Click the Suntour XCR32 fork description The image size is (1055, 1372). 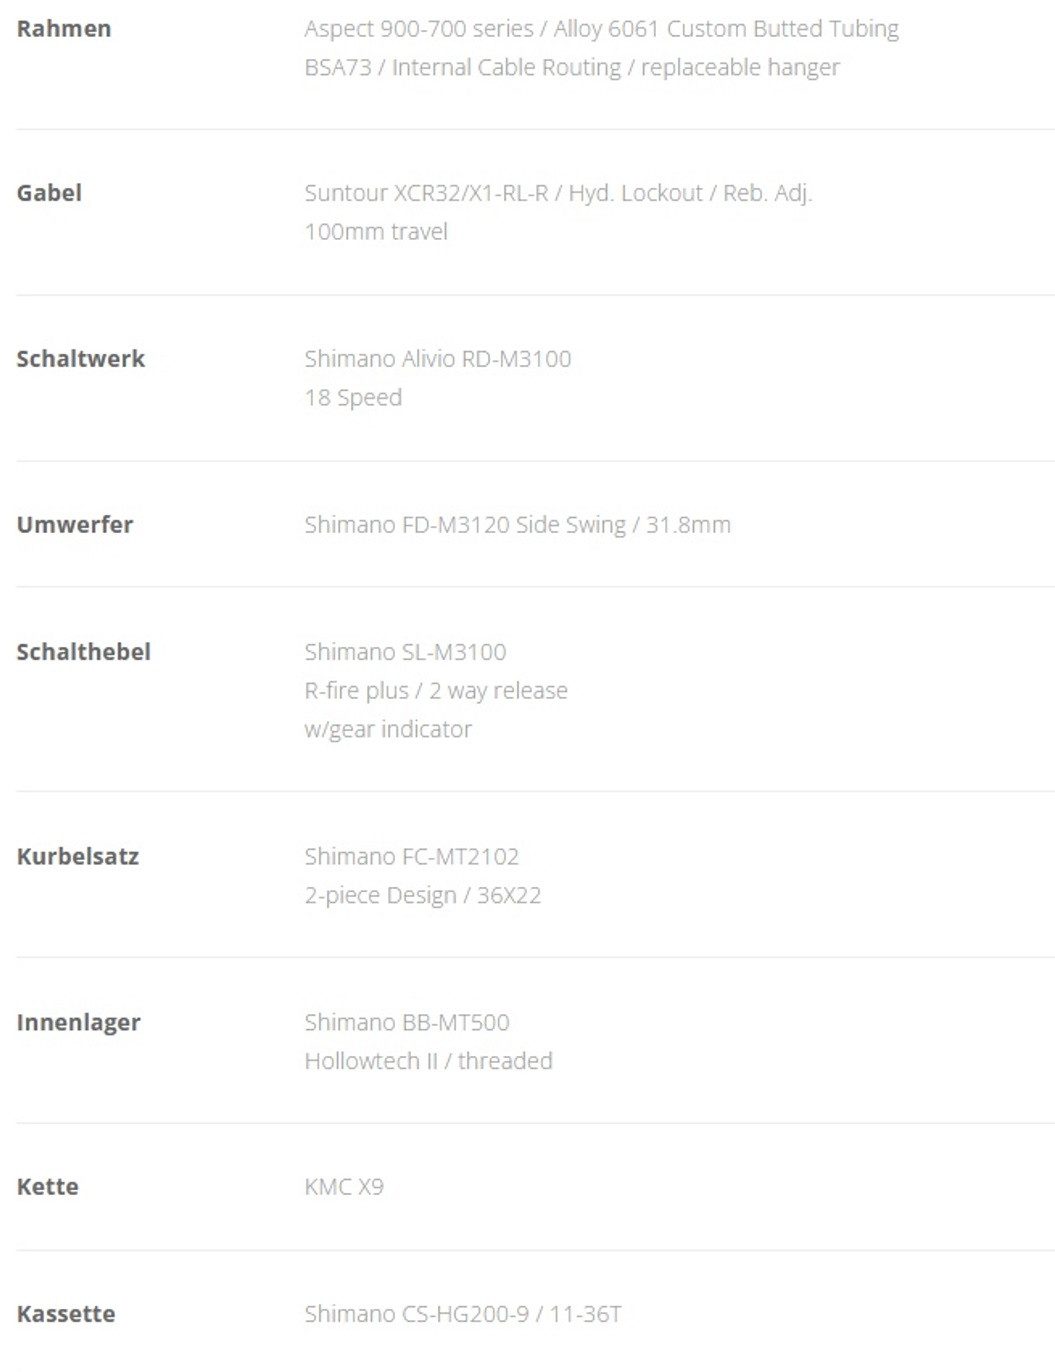click(x=558, y=193)
